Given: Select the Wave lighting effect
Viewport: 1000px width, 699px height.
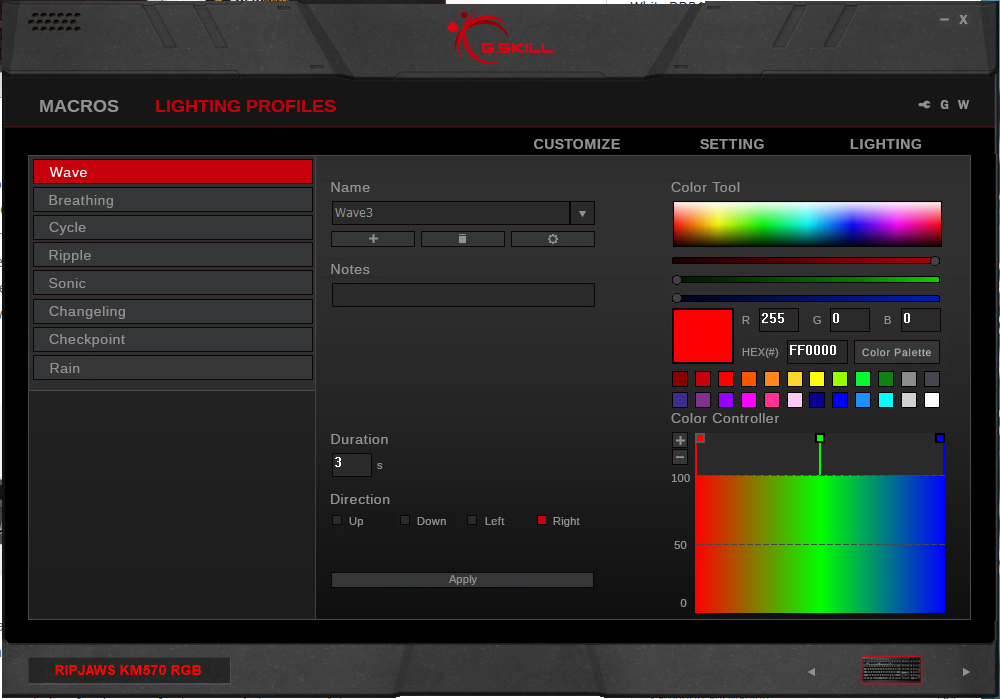Looking at the screenshot, I should click(173, 172).
